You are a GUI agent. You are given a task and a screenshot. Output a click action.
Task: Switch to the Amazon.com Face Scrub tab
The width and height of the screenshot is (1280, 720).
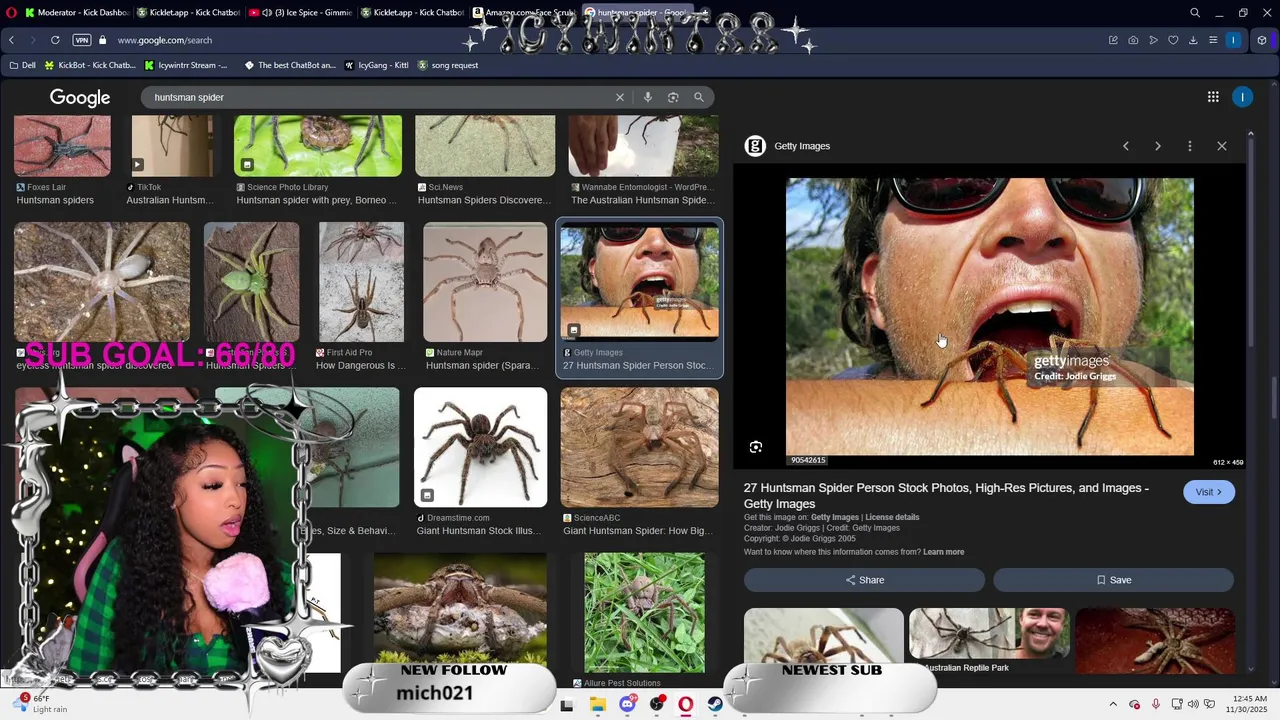pos(524,13)
